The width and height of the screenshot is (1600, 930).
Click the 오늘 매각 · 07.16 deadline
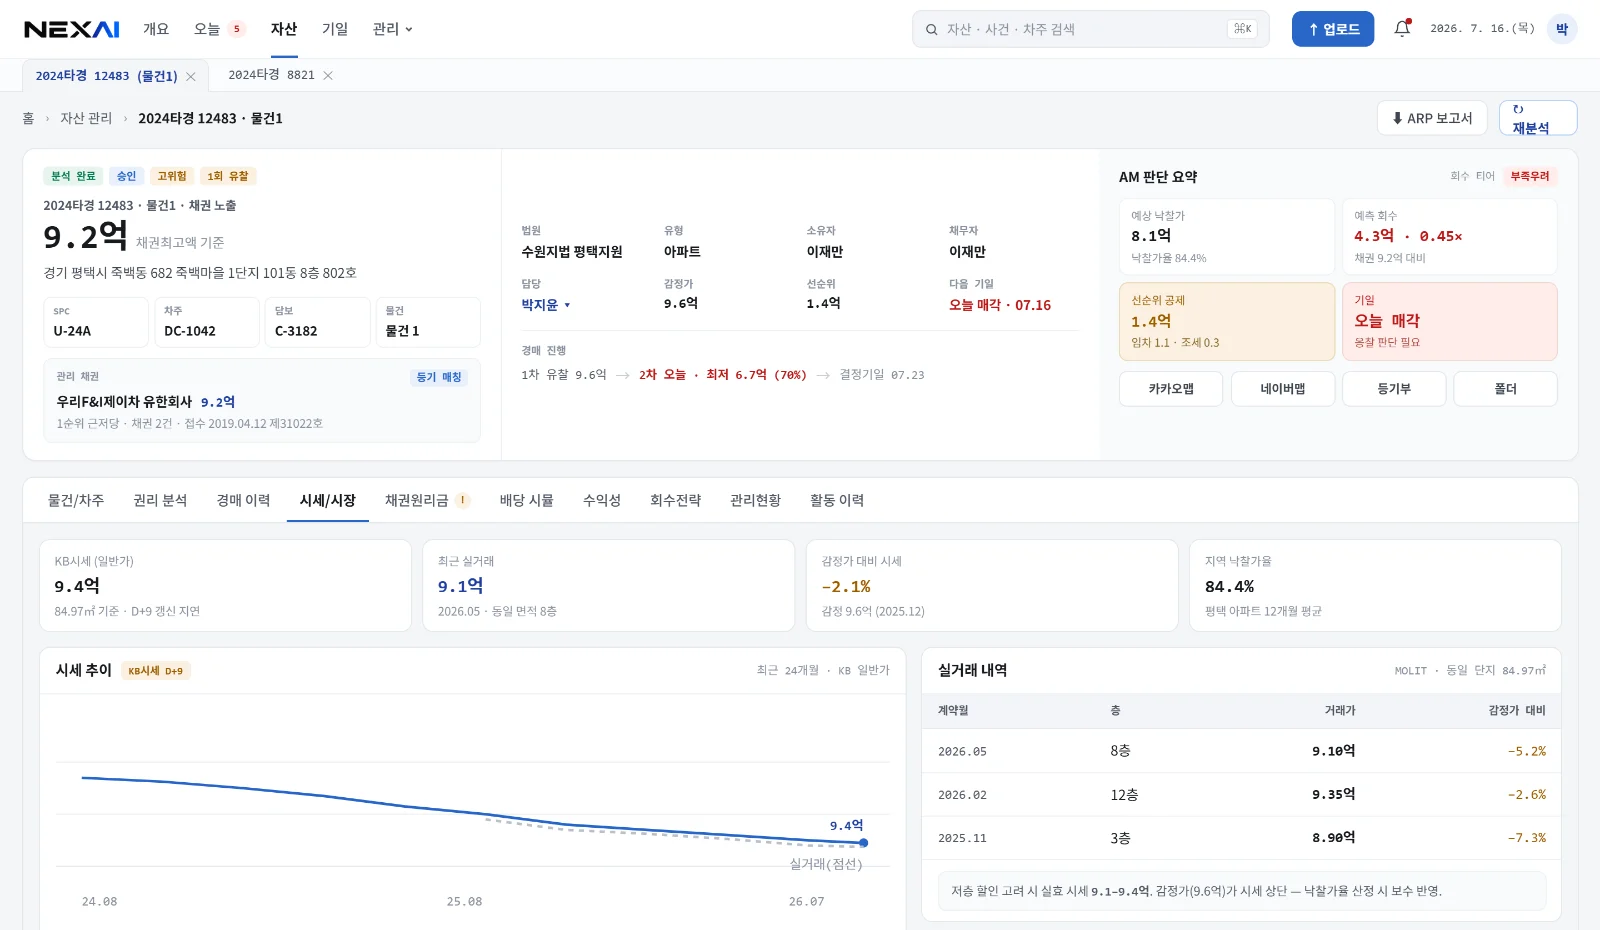pos(1000,305)
